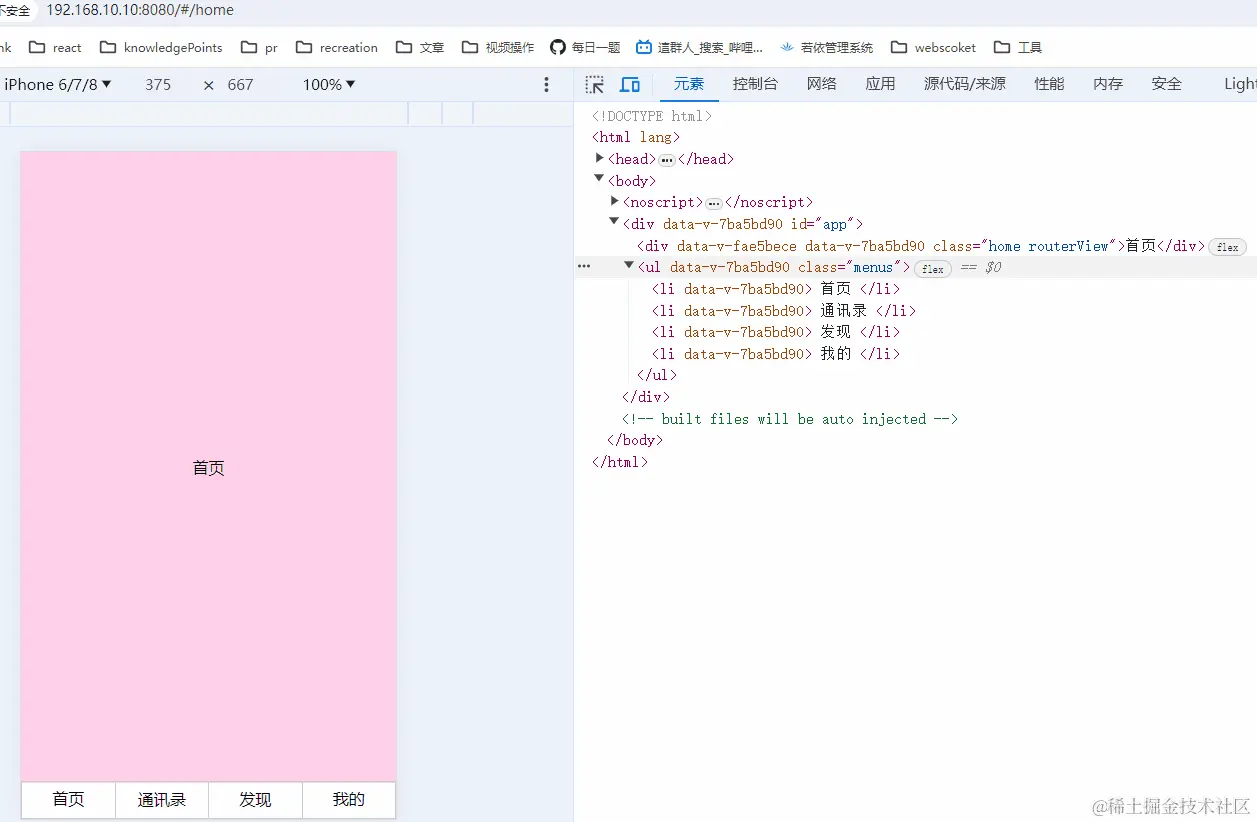This screenshot has height=822, width=1257.
Task: Select the li 通讯录 element row
Action: coord(783,311)
